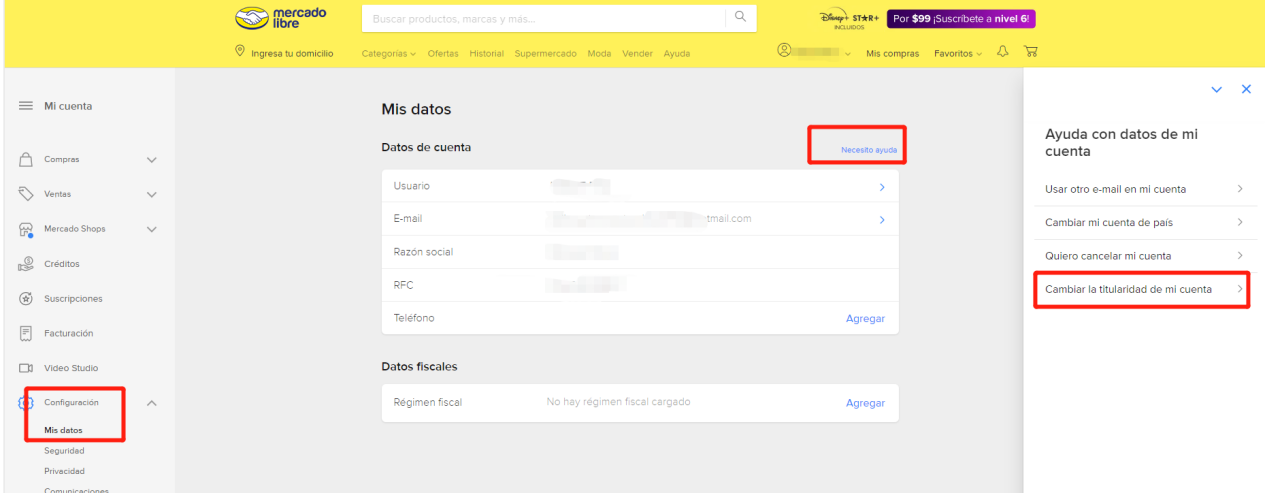Screen dimensions: 1265x493
Task: Select Seguridad under Configuración
Action: pyautogui.click(x=64, y=451)
